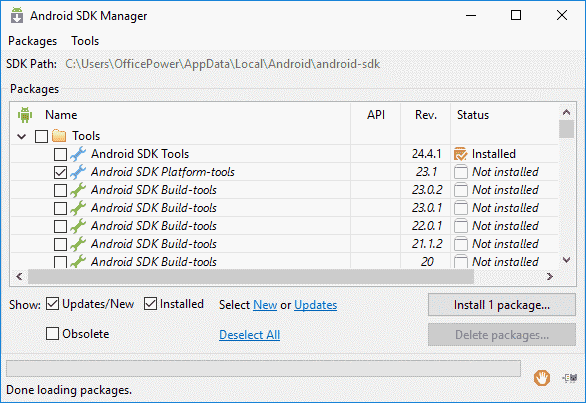
Task: Uncheck Android SDK Platform-tools checkbox
Action: [60, 172]
